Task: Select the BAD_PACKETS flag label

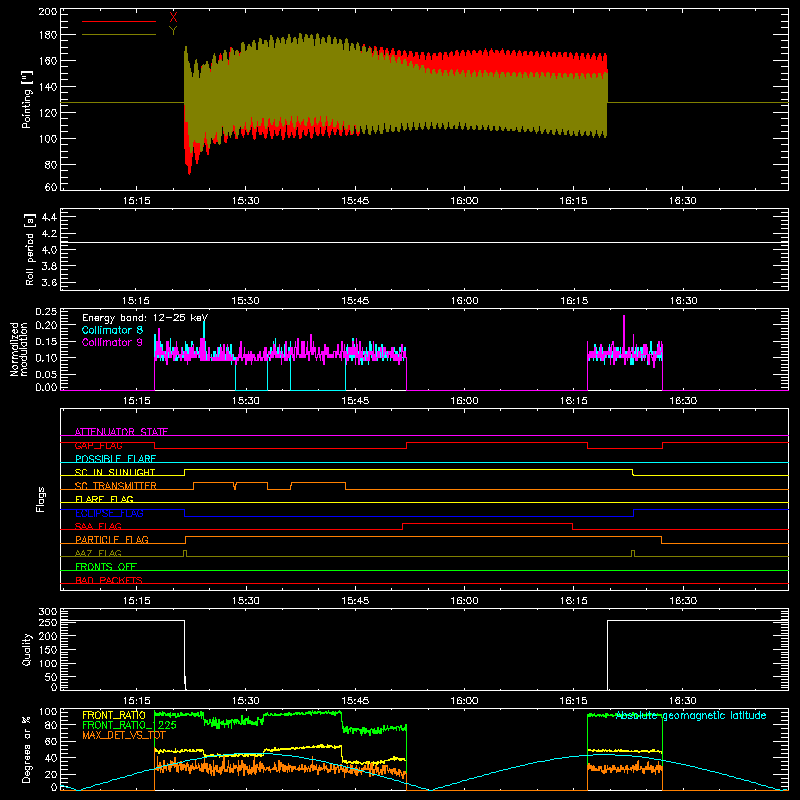Action: (109, 580)
